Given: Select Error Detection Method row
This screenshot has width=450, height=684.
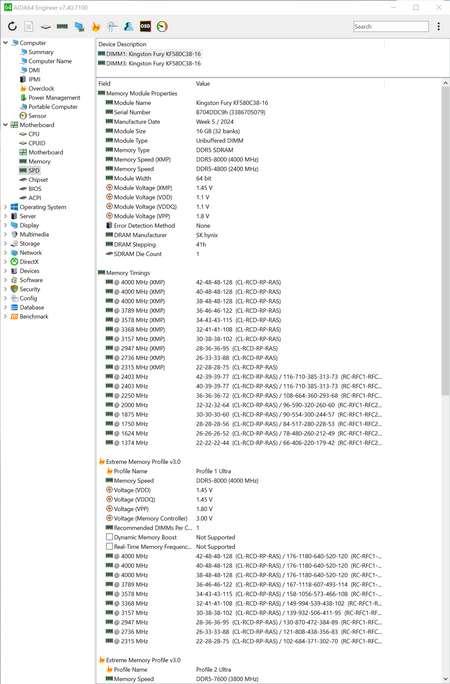Looking at the screenshot, I should pyautogui.click(x=240, y=226).
